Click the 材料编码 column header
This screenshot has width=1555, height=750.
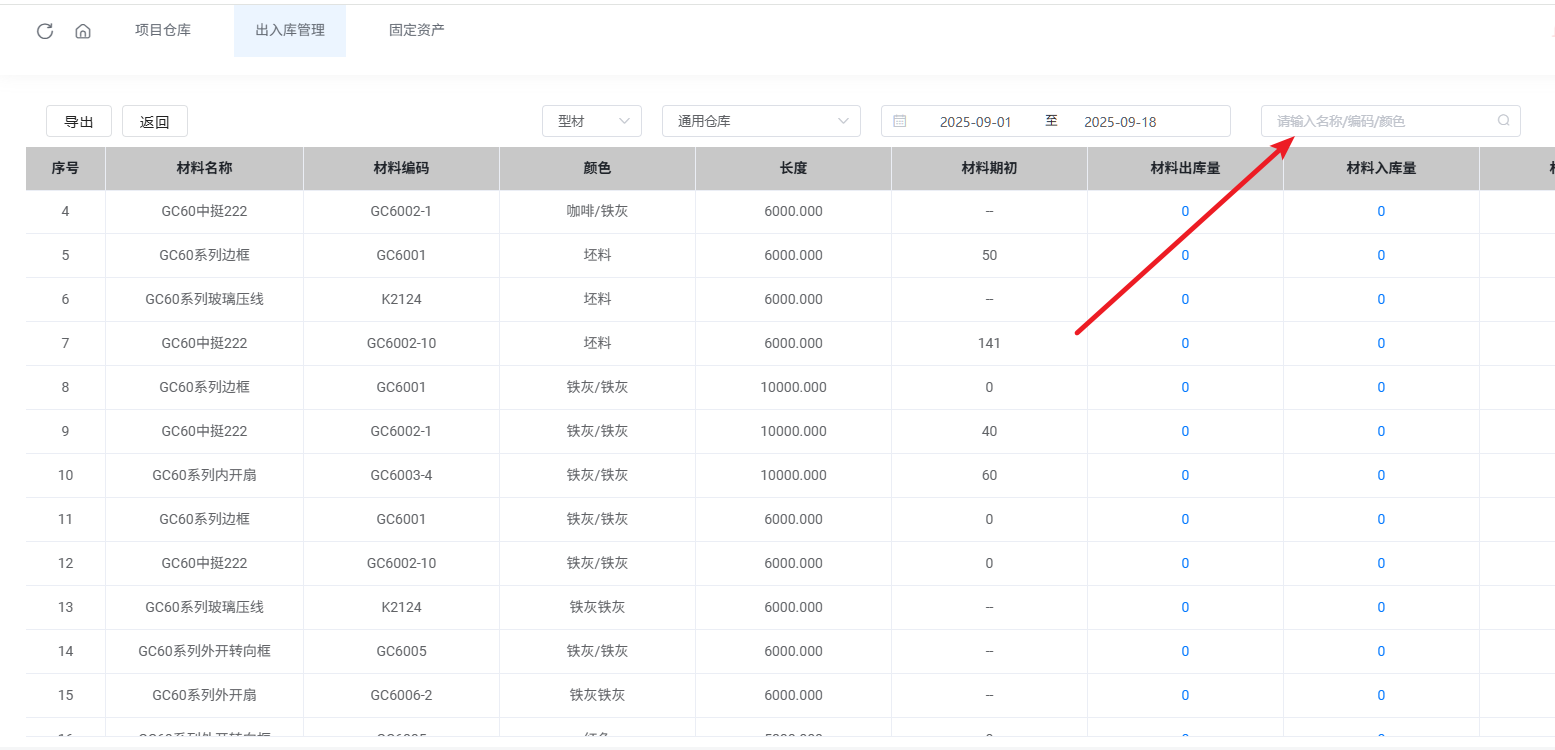click(x=401, y=168)
